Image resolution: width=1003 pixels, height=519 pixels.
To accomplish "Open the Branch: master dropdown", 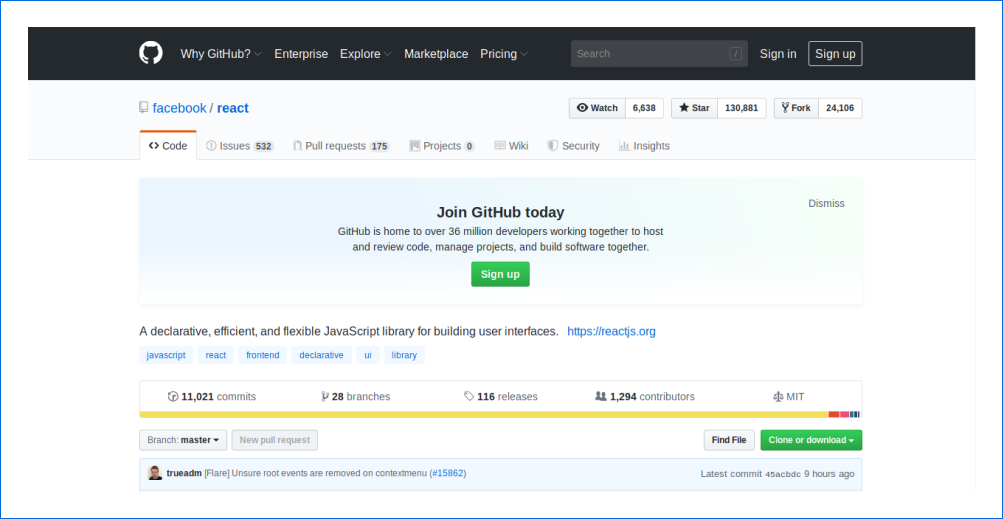I will 183,440.
